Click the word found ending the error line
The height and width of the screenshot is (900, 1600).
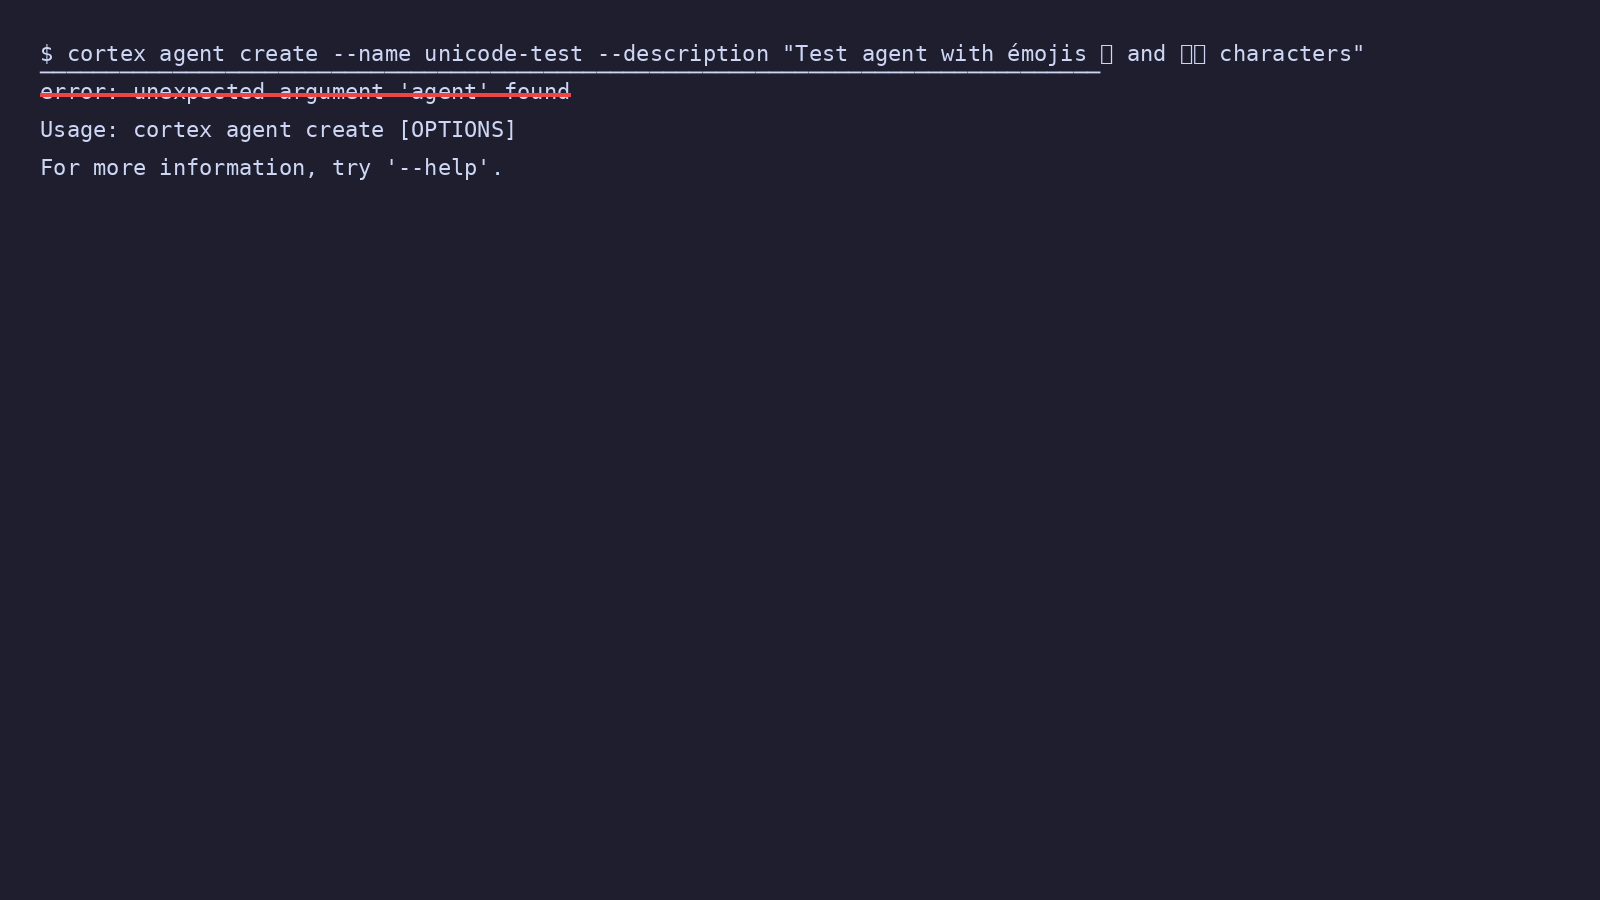coord(537,92)
